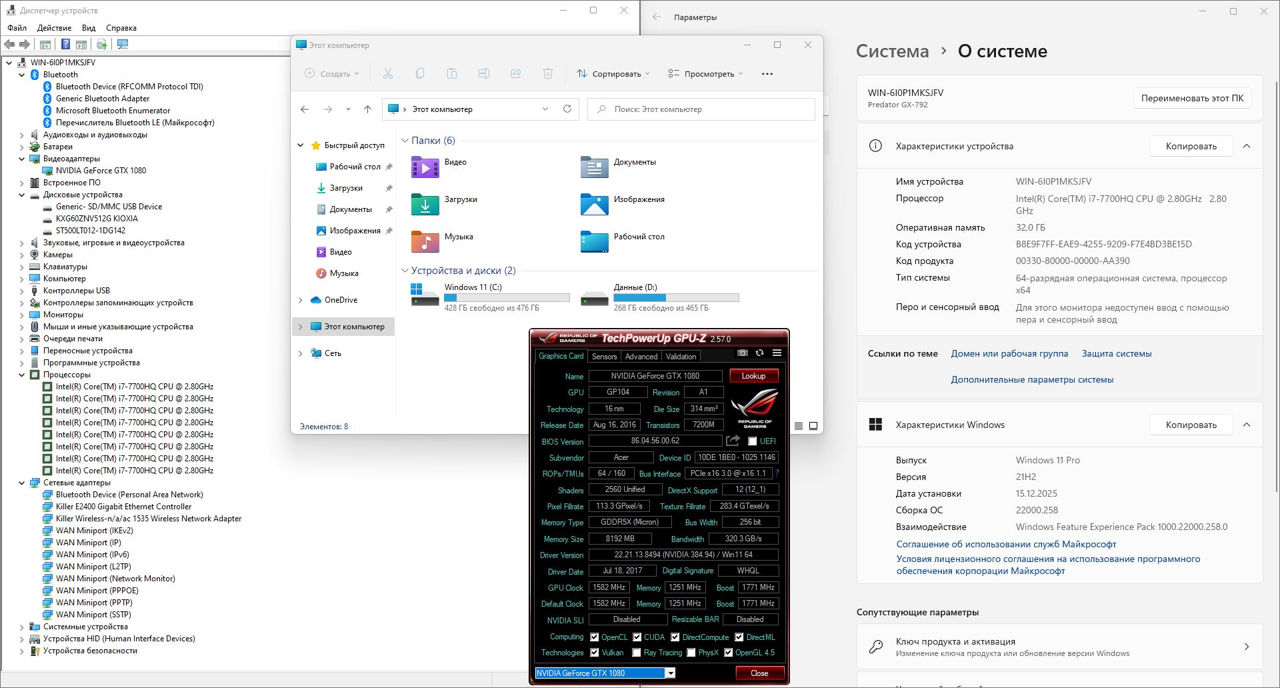Click GPU-Z screenshot camera icon

743,353
